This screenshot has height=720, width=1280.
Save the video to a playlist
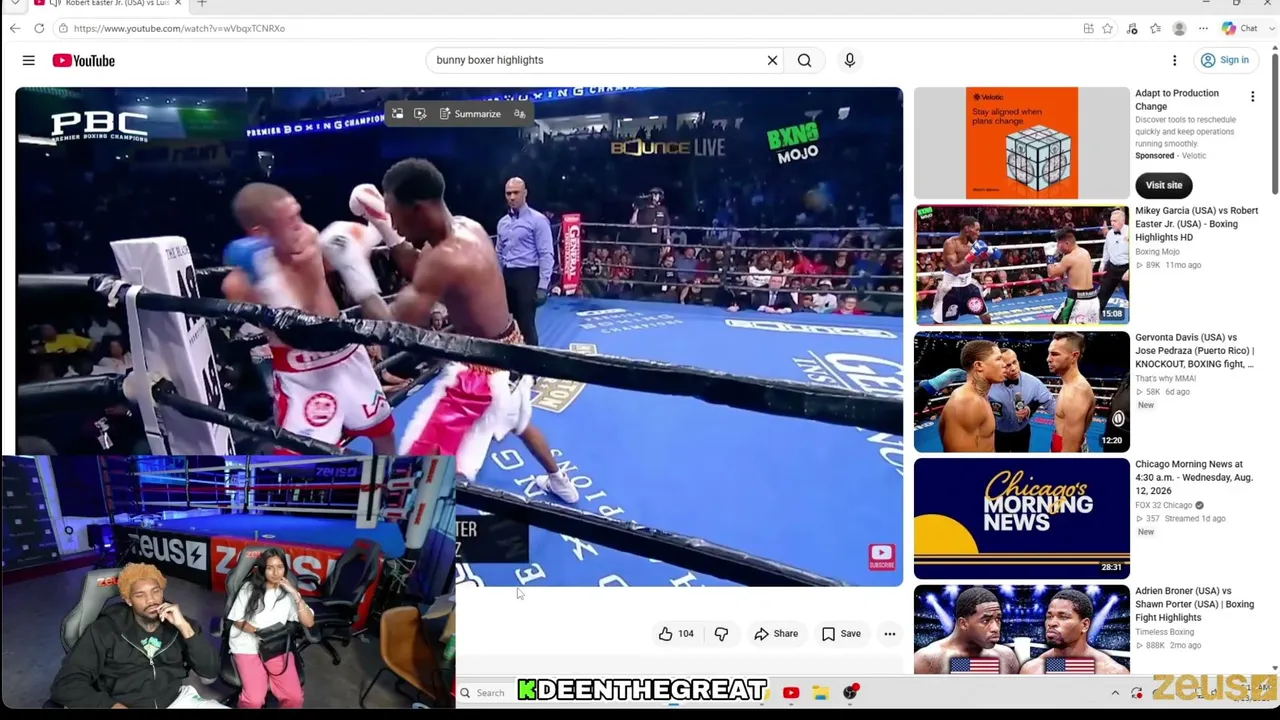click(841, 634)
